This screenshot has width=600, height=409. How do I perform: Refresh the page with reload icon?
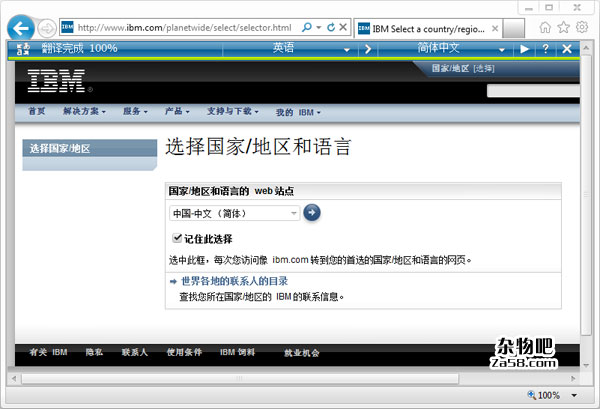[331, 28]
